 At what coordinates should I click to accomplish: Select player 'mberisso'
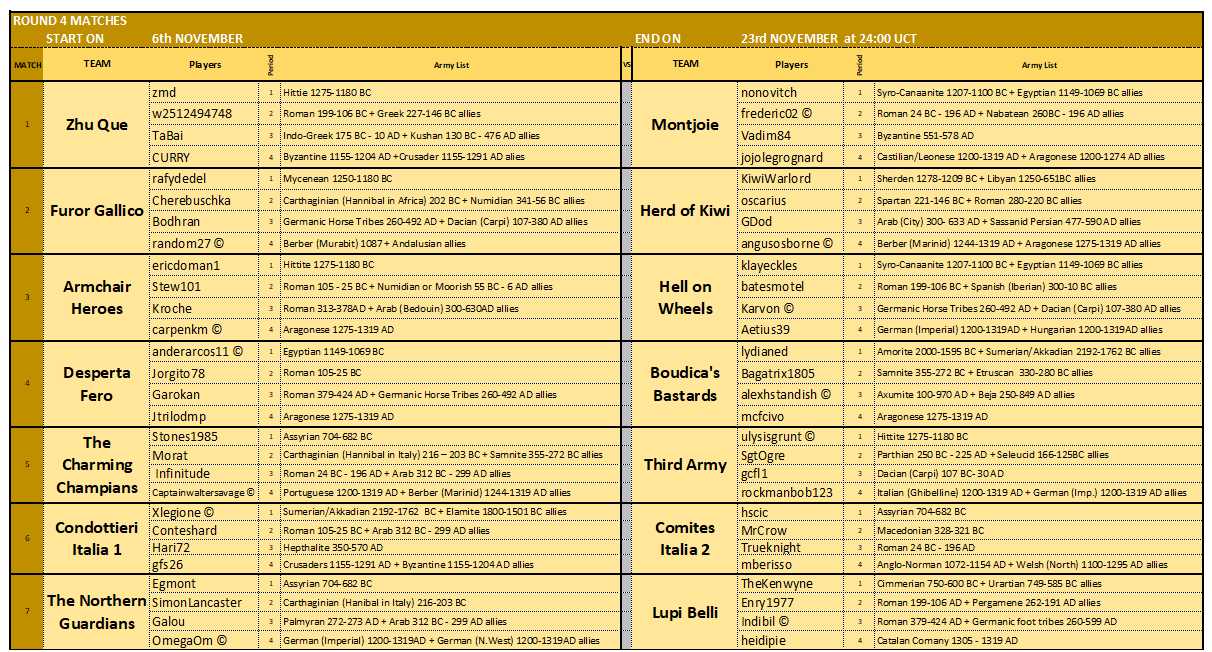(x=766, y=566)
